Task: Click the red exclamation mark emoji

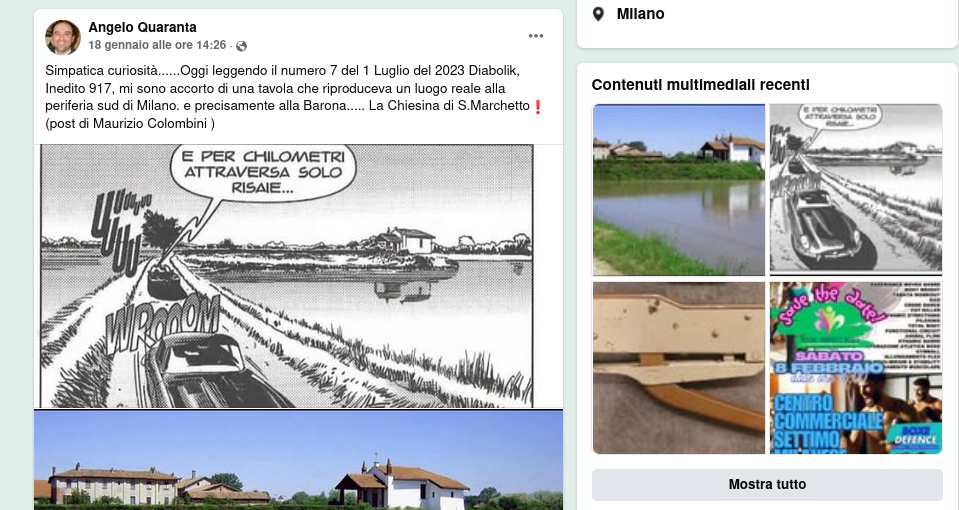Action: 538,106
